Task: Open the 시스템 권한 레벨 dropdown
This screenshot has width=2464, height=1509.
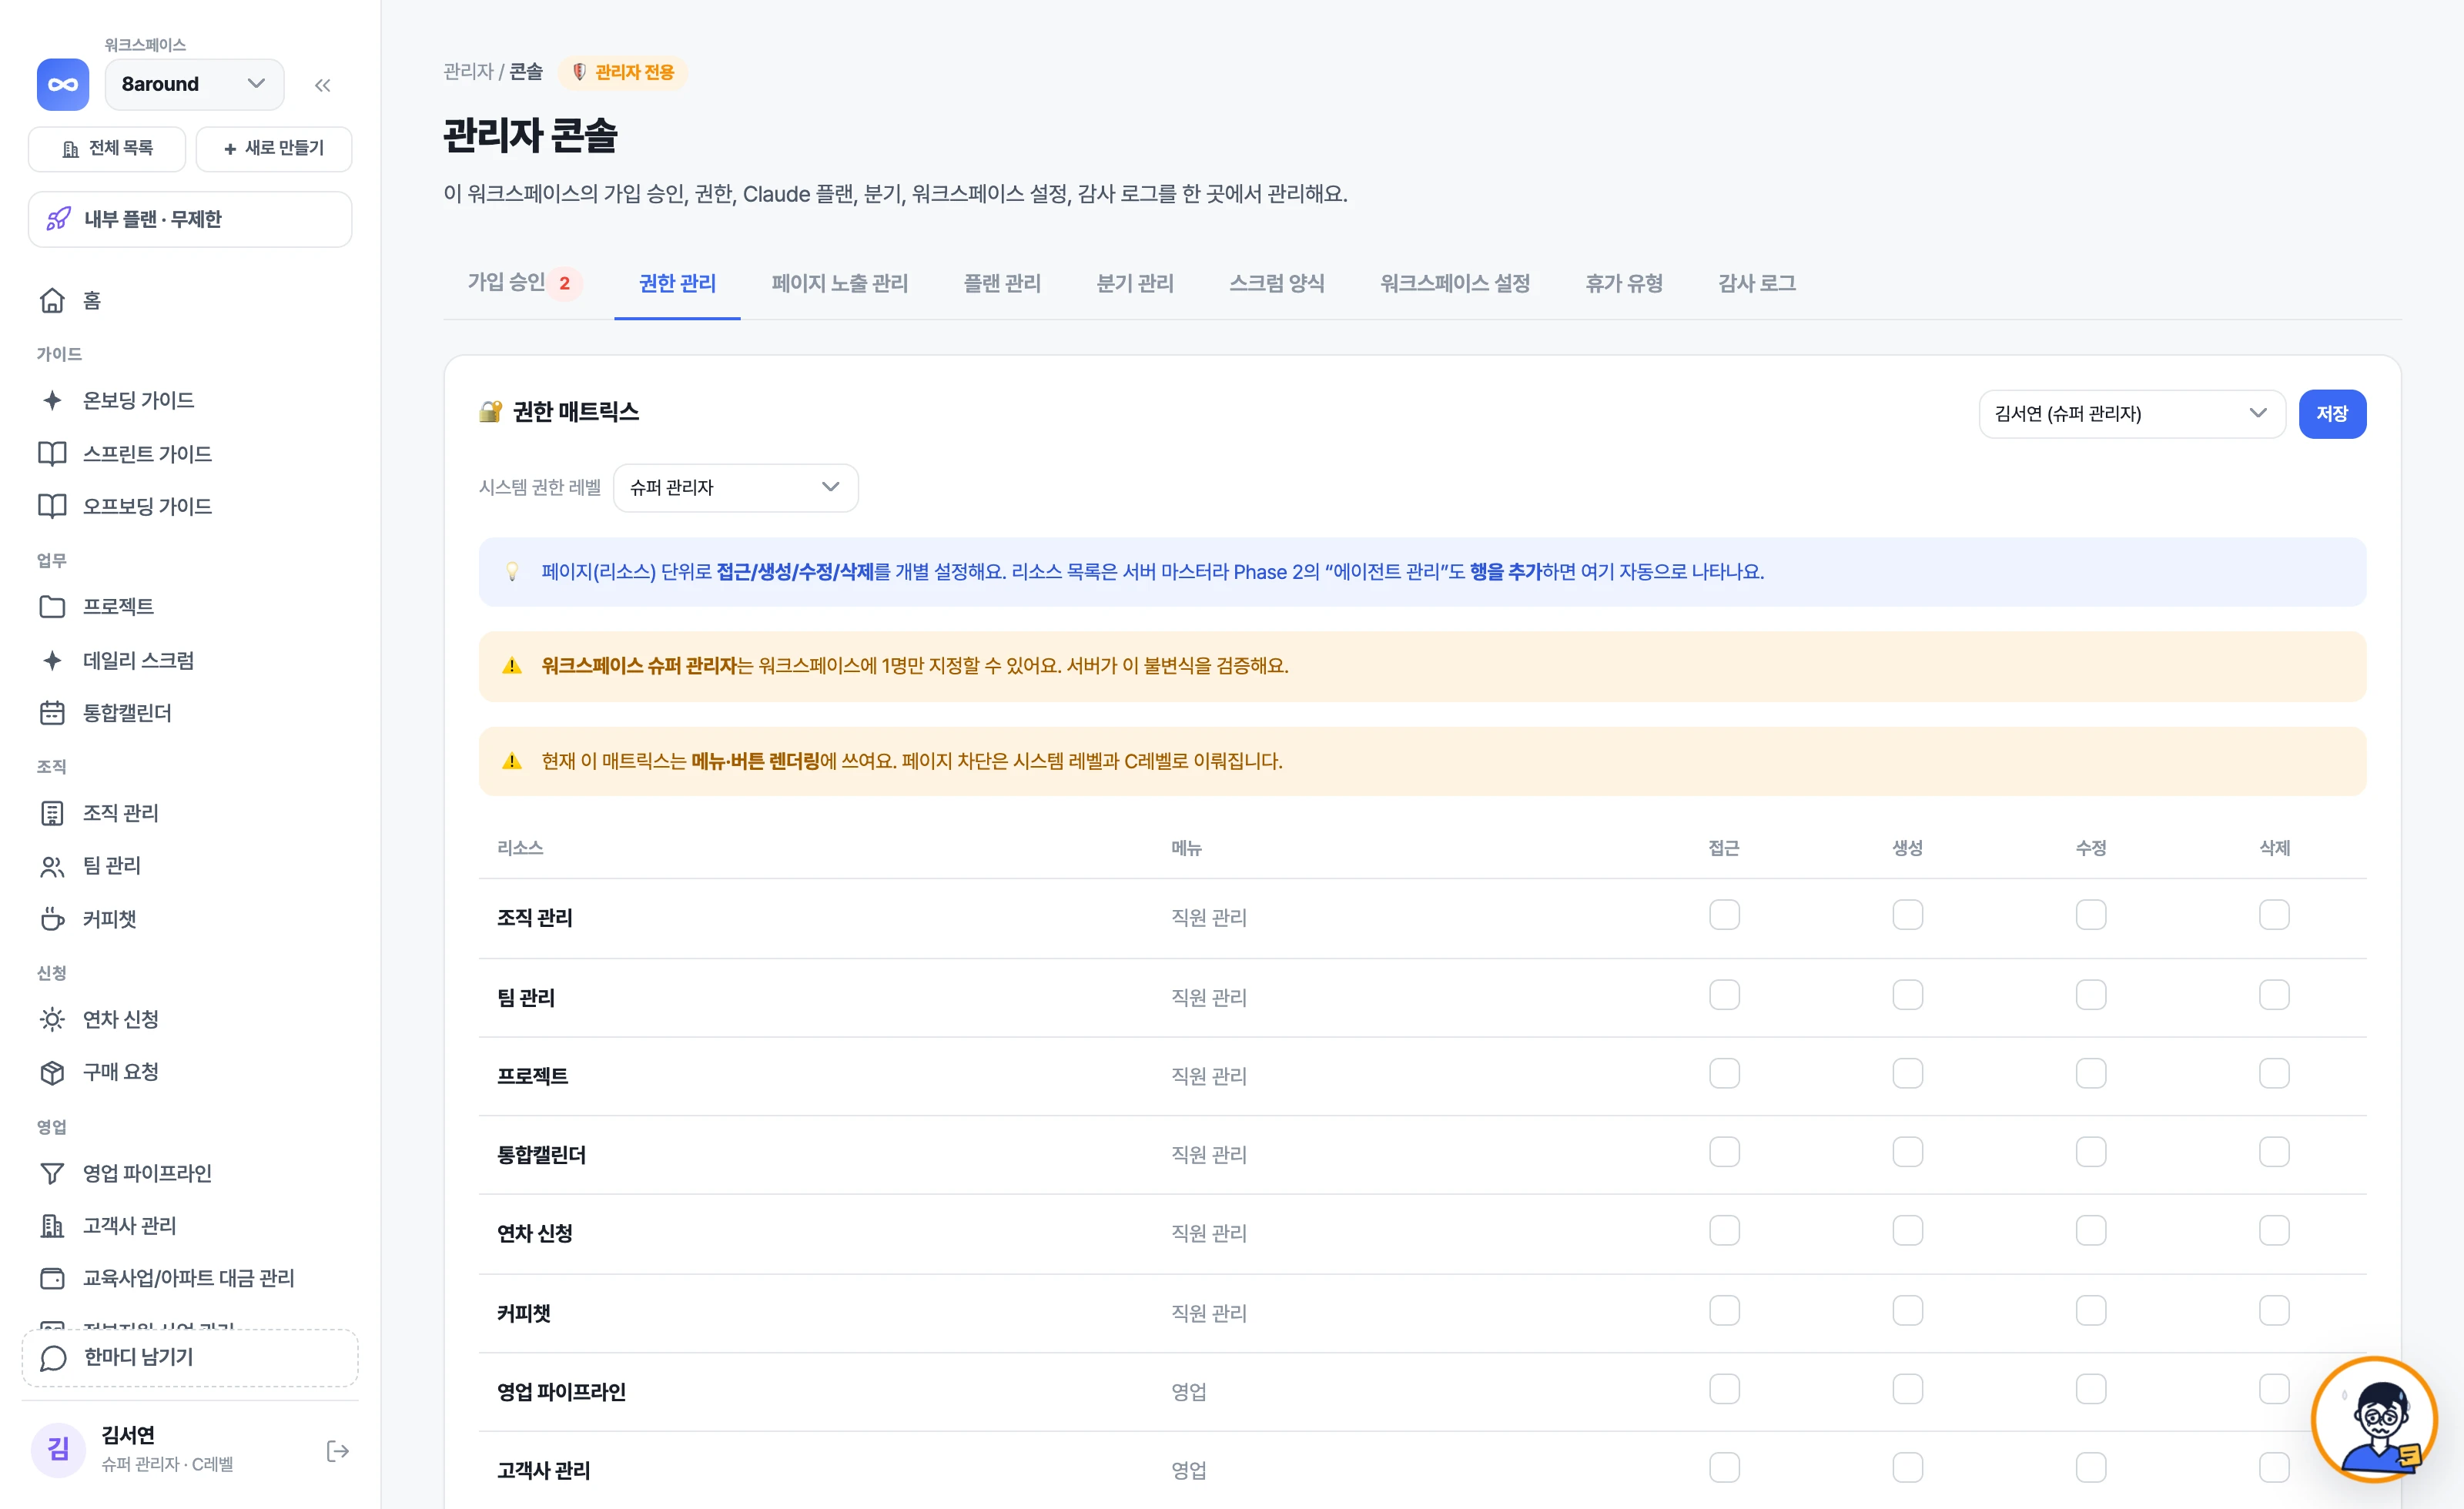Action: pos(735,488)
